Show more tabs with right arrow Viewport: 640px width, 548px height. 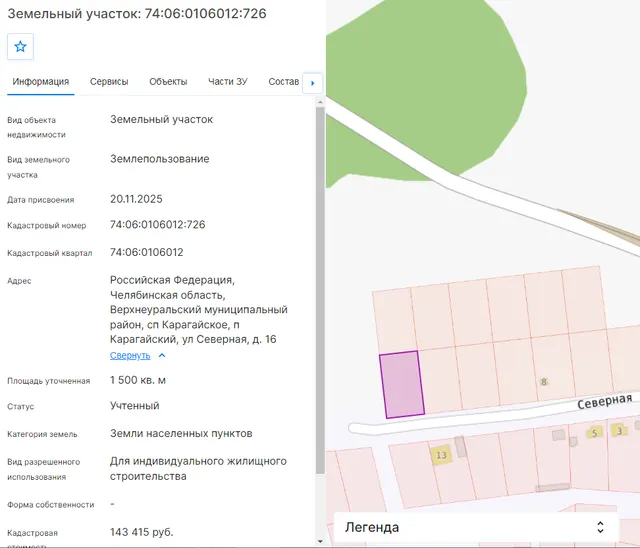click(x=313, y=83)
